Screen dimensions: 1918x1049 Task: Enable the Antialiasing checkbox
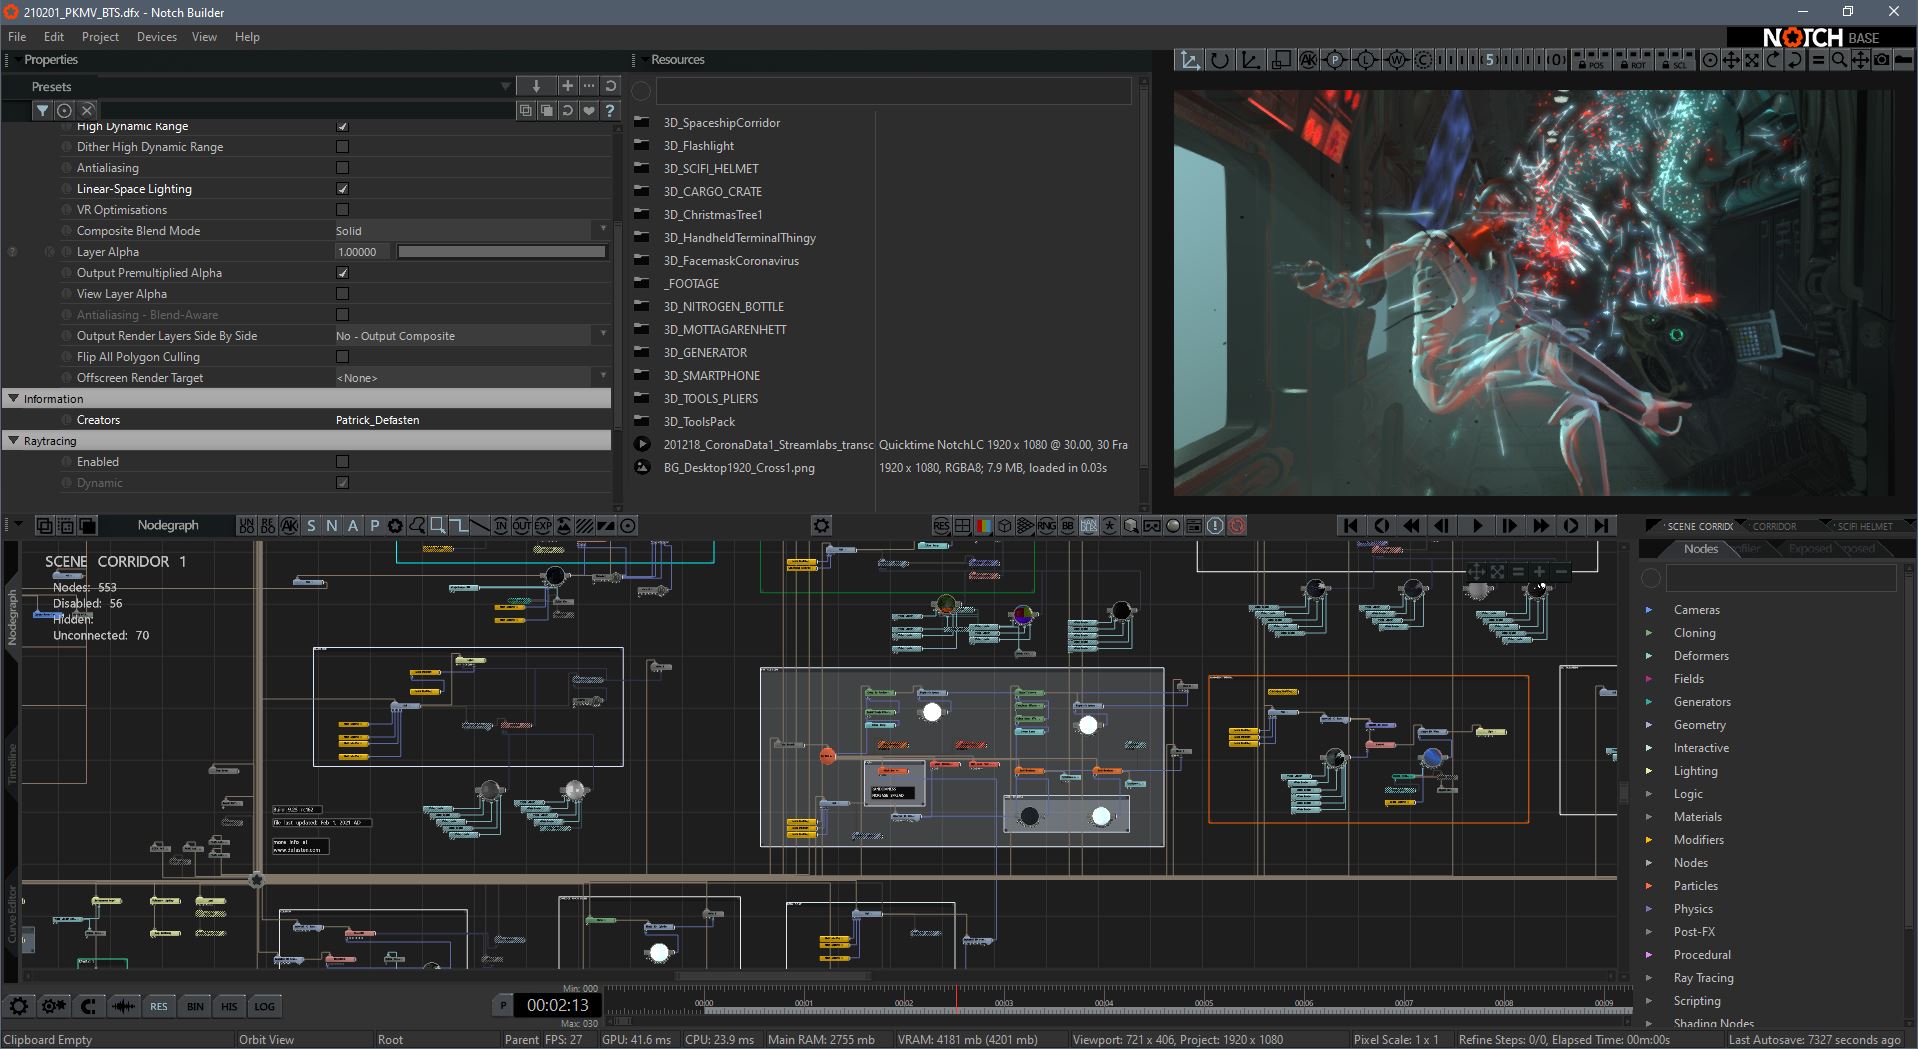point(342,168)
